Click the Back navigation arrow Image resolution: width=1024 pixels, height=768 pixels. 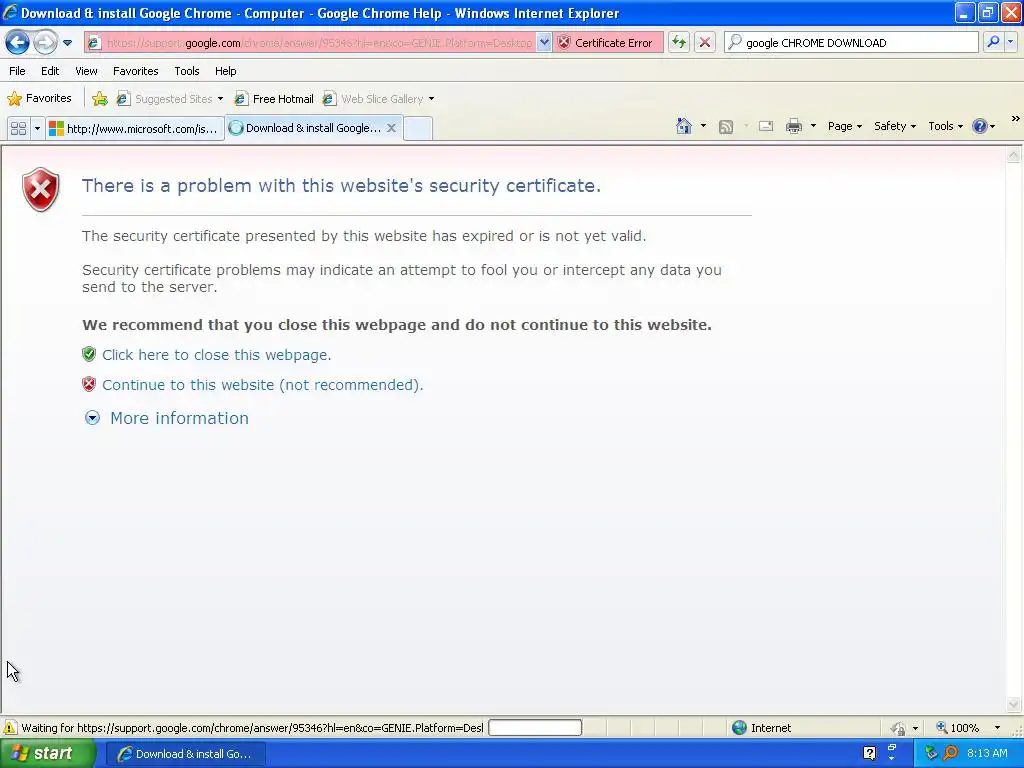tap(17, 43)
